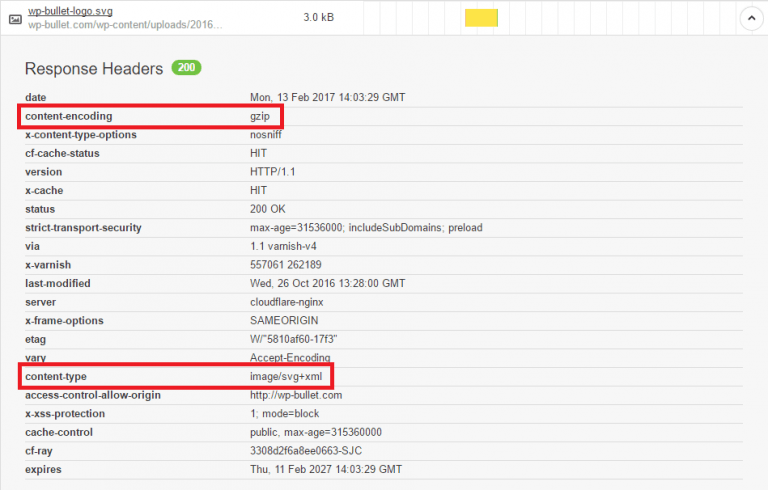
Task: Select the gzip value
Action: tap(260, 116)
